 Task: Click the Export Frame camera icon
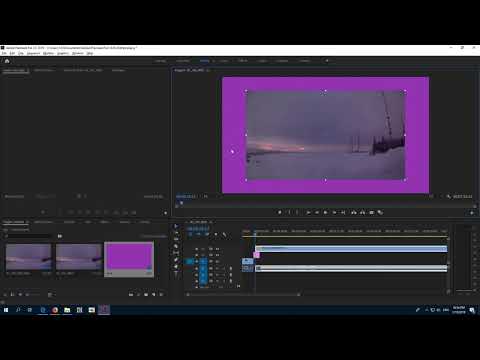pos(371,212)
